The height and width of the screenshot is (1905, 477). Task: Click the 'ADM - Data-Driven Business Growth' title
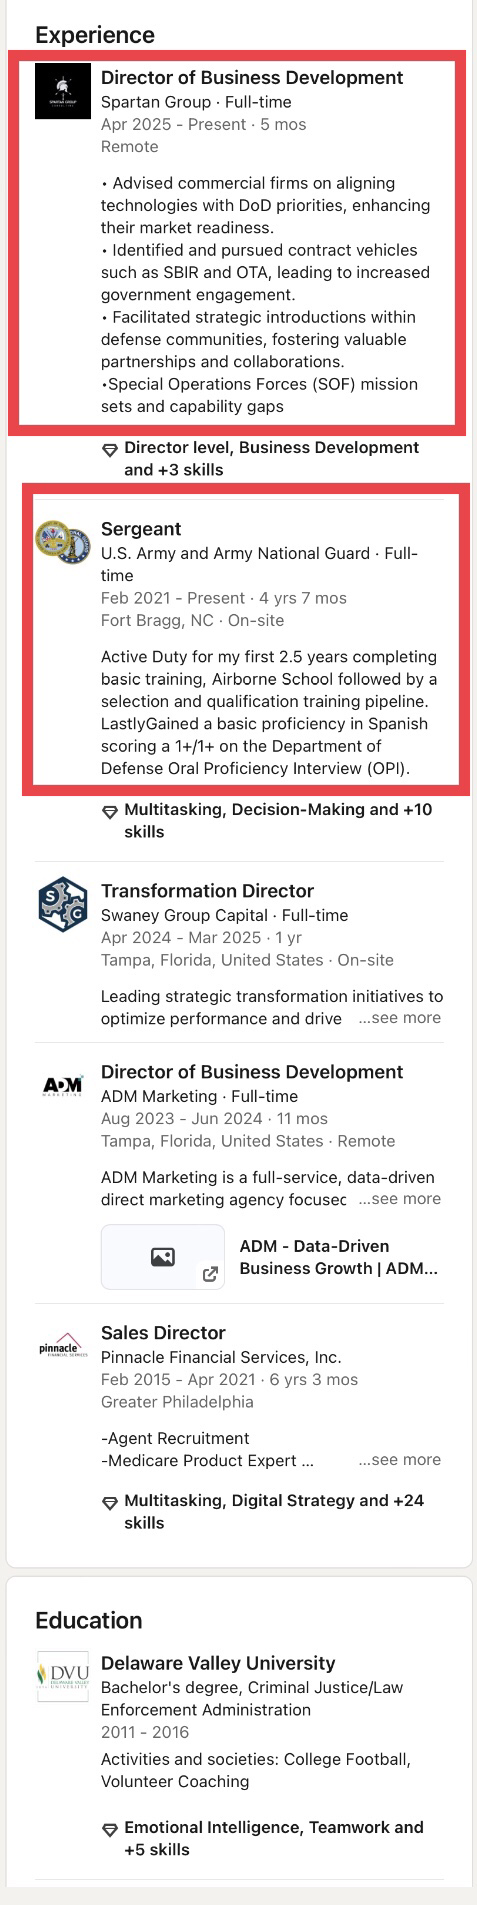pyautogui.click(x=339, y=1257)
